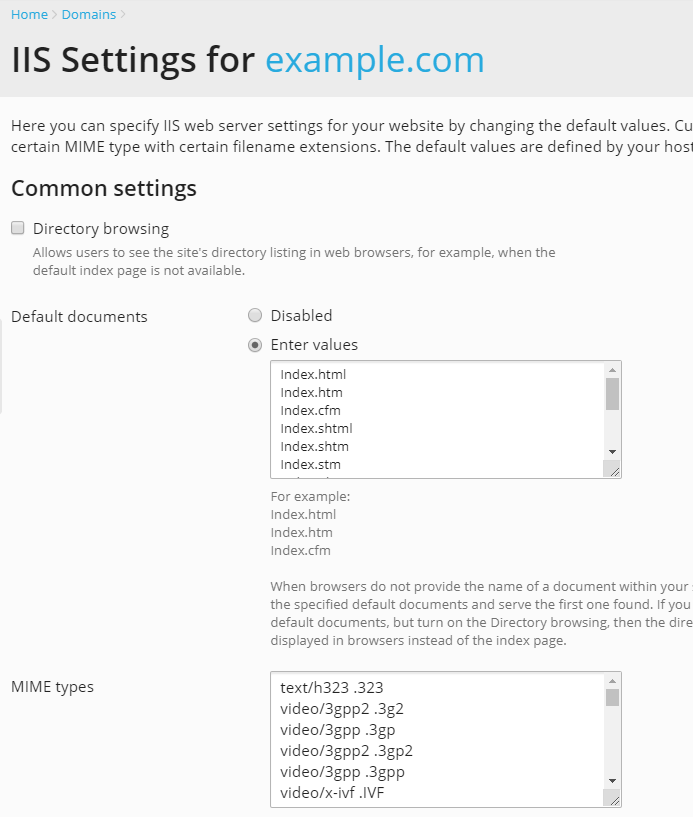Click the chevron after Home breadcrumb
Screen dimensions: 693x817
point(54,15)
